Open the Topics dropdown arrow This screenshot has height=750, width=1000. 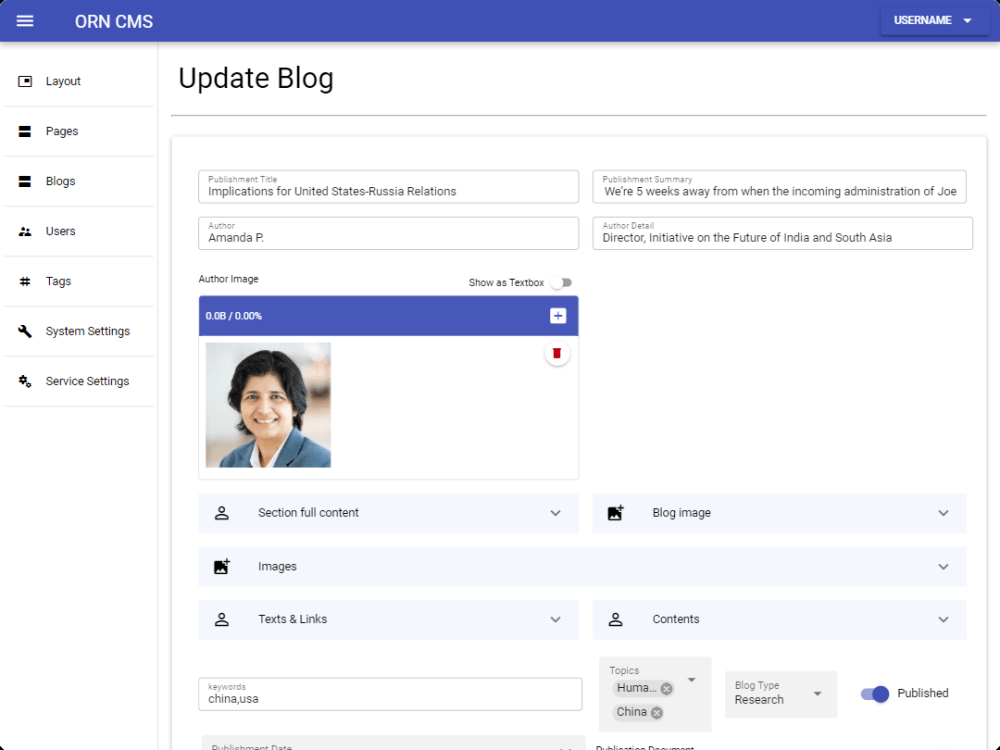point(691,680)
